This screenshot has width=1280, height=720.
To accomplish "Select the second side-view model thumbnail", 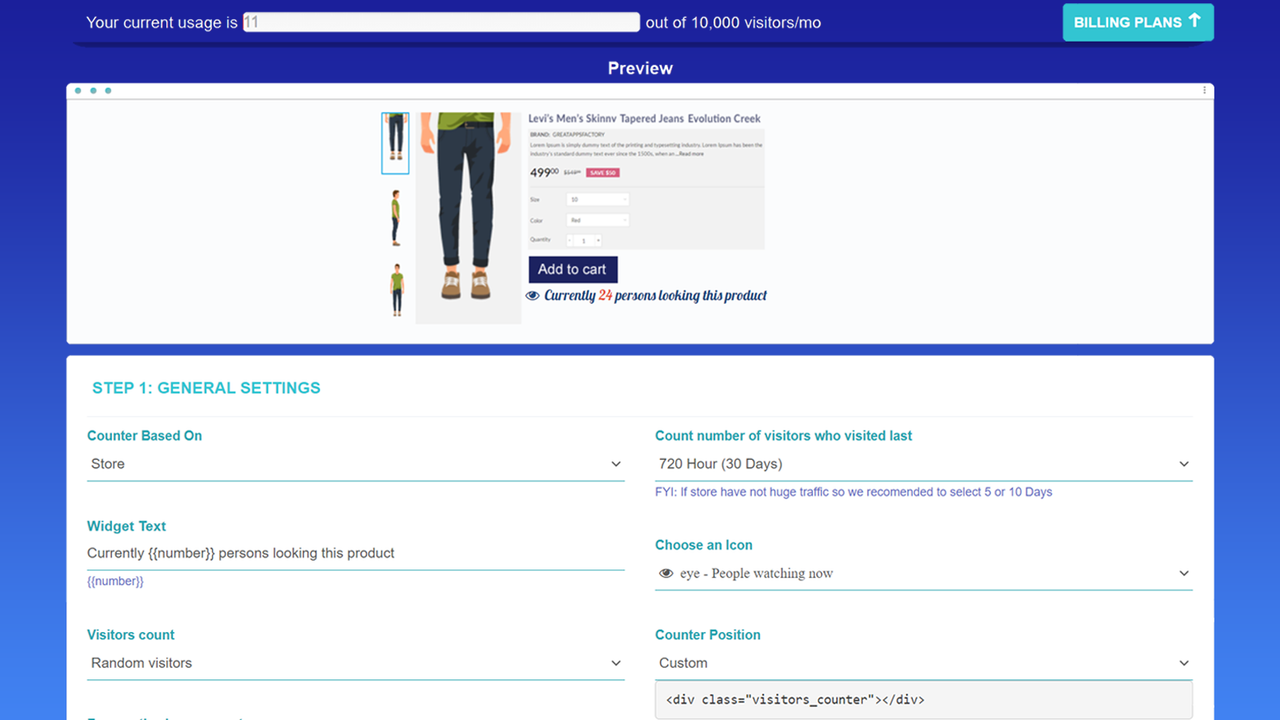I will (x=395, y=217).
